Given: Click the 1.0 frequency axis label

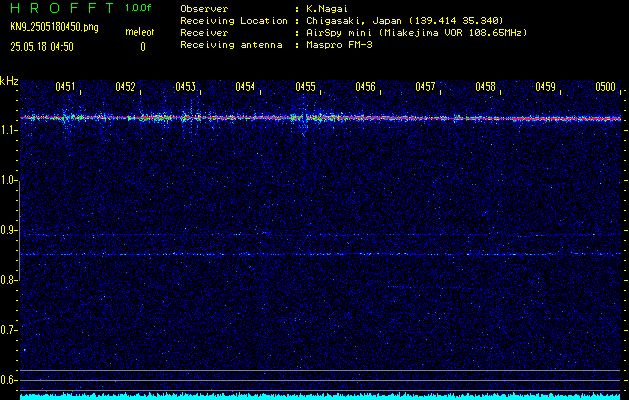Looking at the screenshot, I should click(x=8, y=181).
